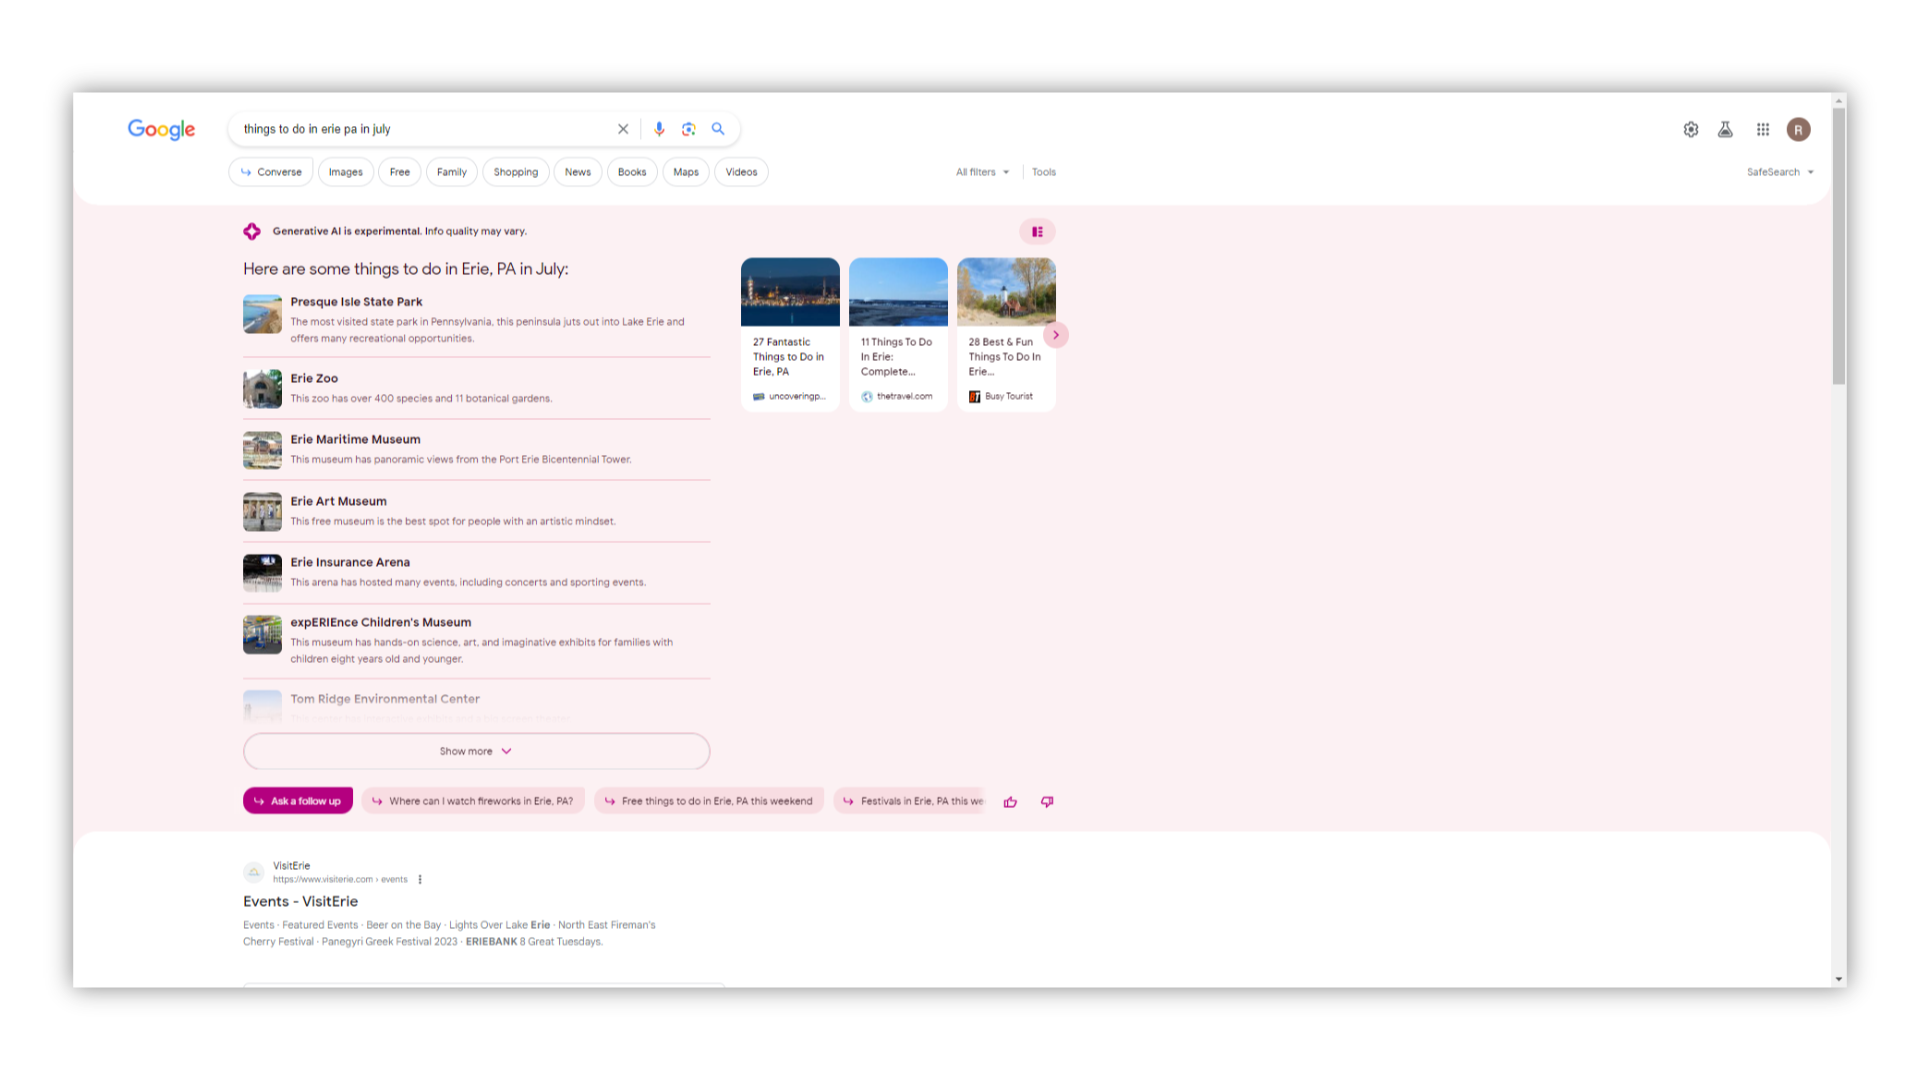Open Search Labs flask icon

click(x=1725, y=130)
